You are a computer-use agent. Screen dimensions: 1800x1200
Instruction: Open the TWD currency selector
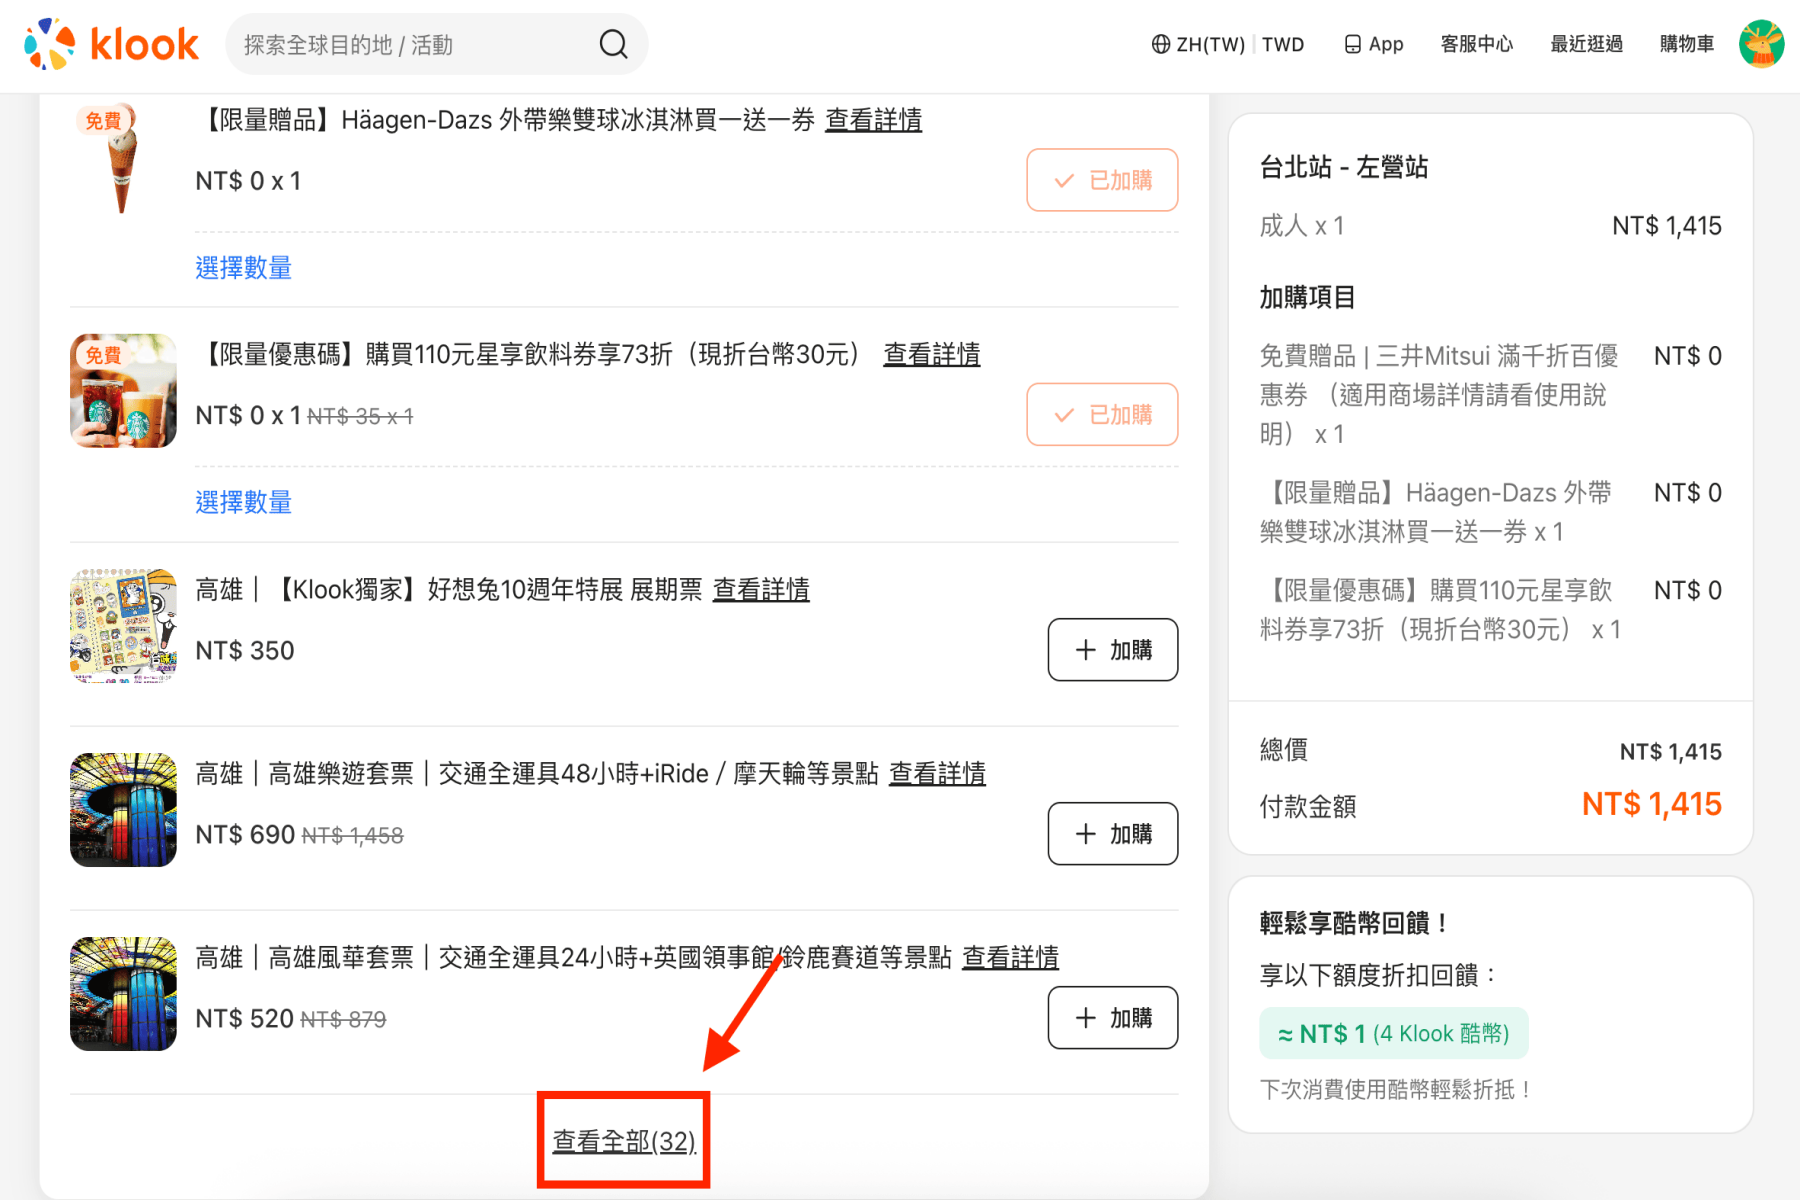(x=1283, y=44)
